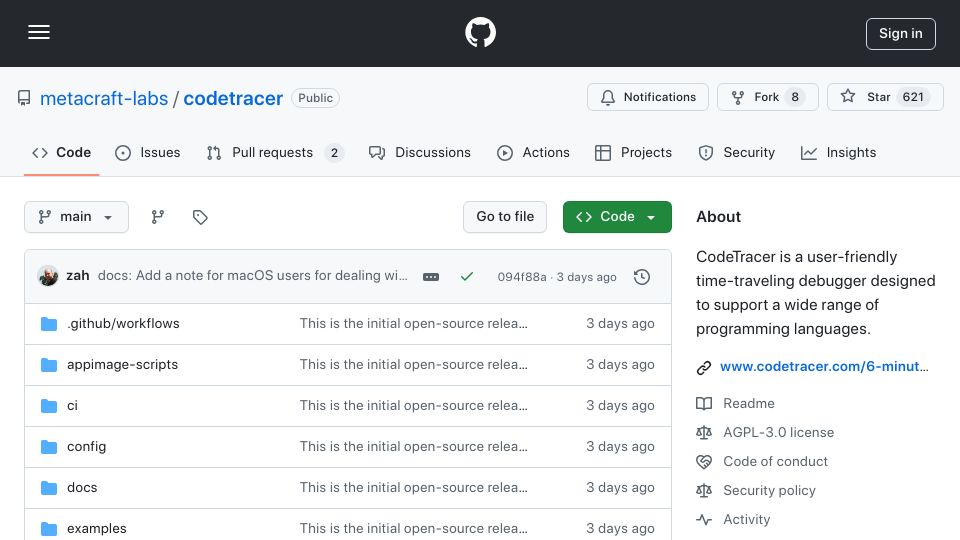Expand commit message ellipsis button
The height and width of the screenshot is (540, 960).
point(431,277)
